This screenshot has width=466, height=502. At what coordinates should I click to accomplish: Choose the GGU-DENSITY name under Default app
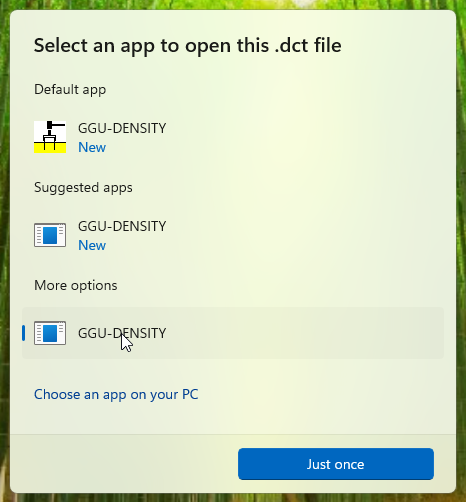coord(122,128)
